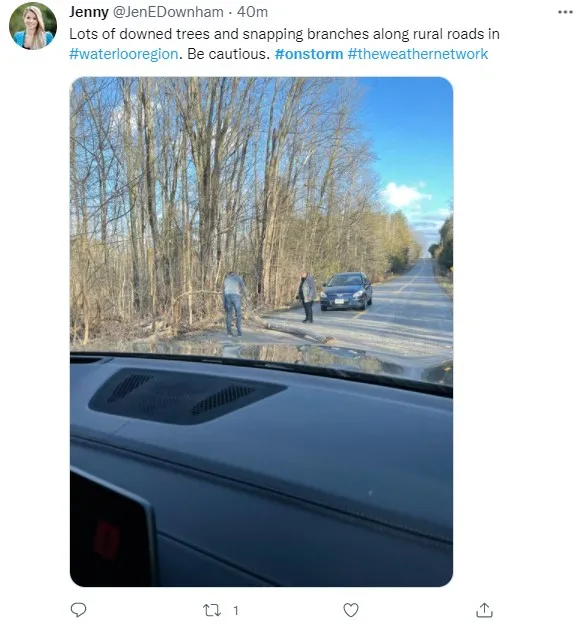Viewport: 587px width, 631px height.
Task: Open the 40m timestamp permalink
Action: (252, 12)
